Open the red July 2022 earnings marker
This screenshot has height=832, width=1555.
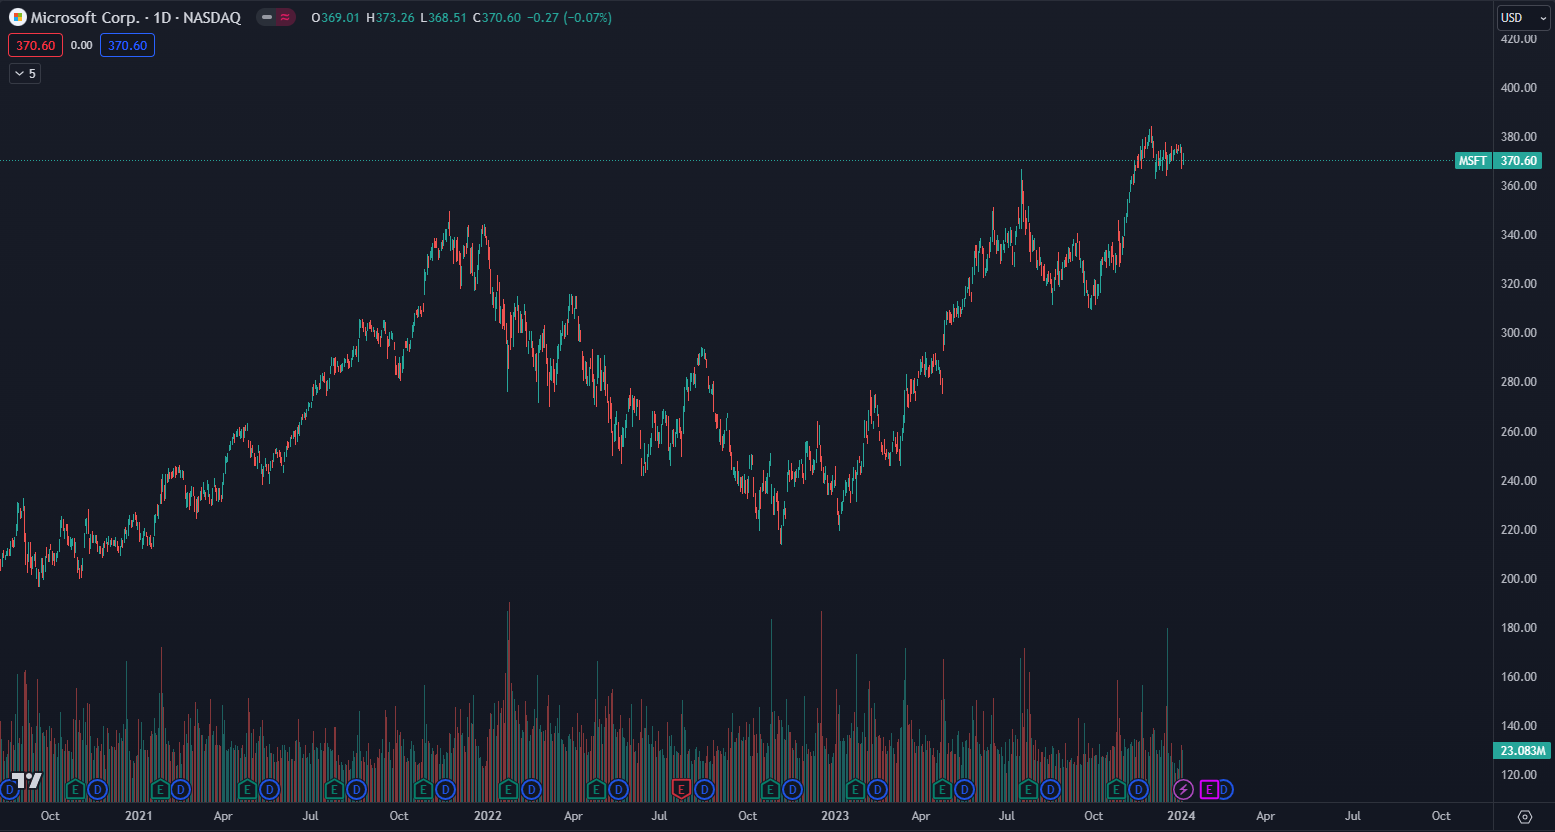tap(682, 789)
